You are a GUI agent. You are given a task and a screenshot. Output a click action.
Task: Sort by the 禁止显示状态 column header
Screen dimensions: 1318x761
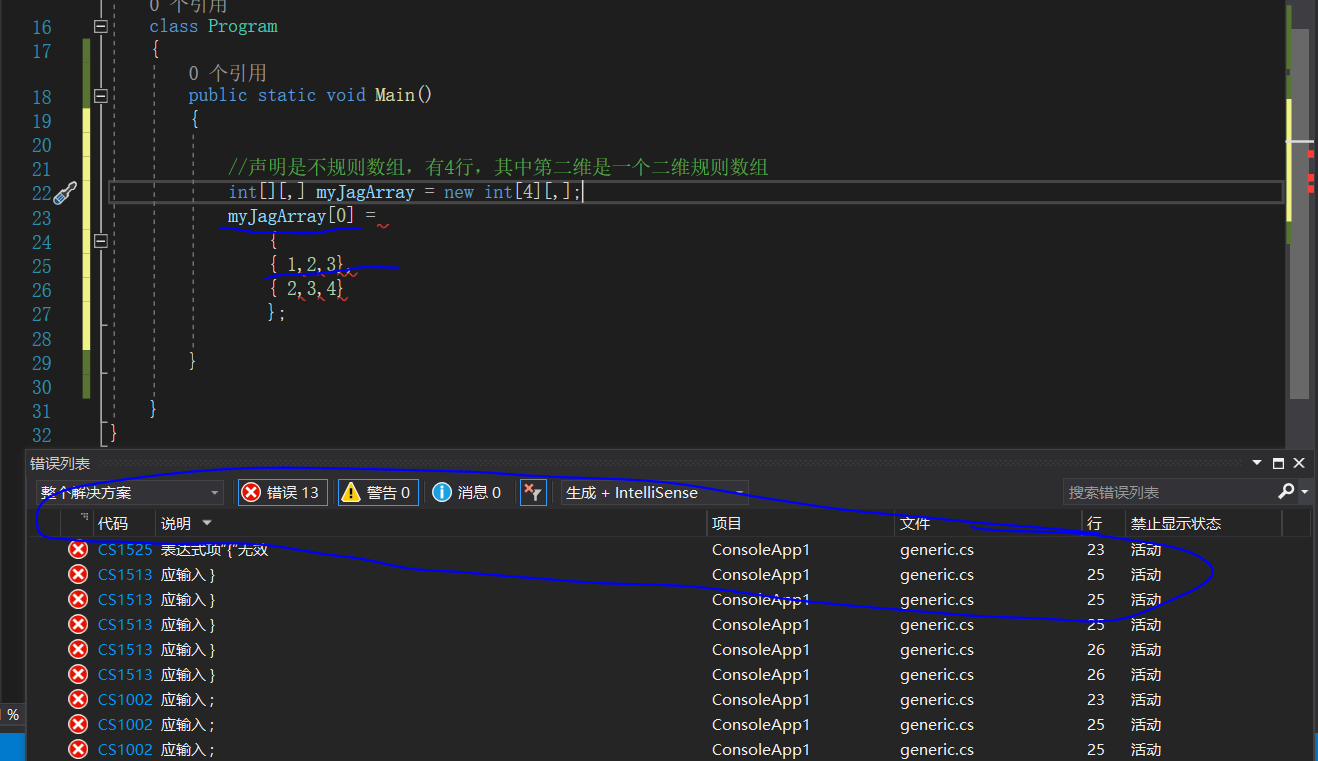coord(1203,523)
